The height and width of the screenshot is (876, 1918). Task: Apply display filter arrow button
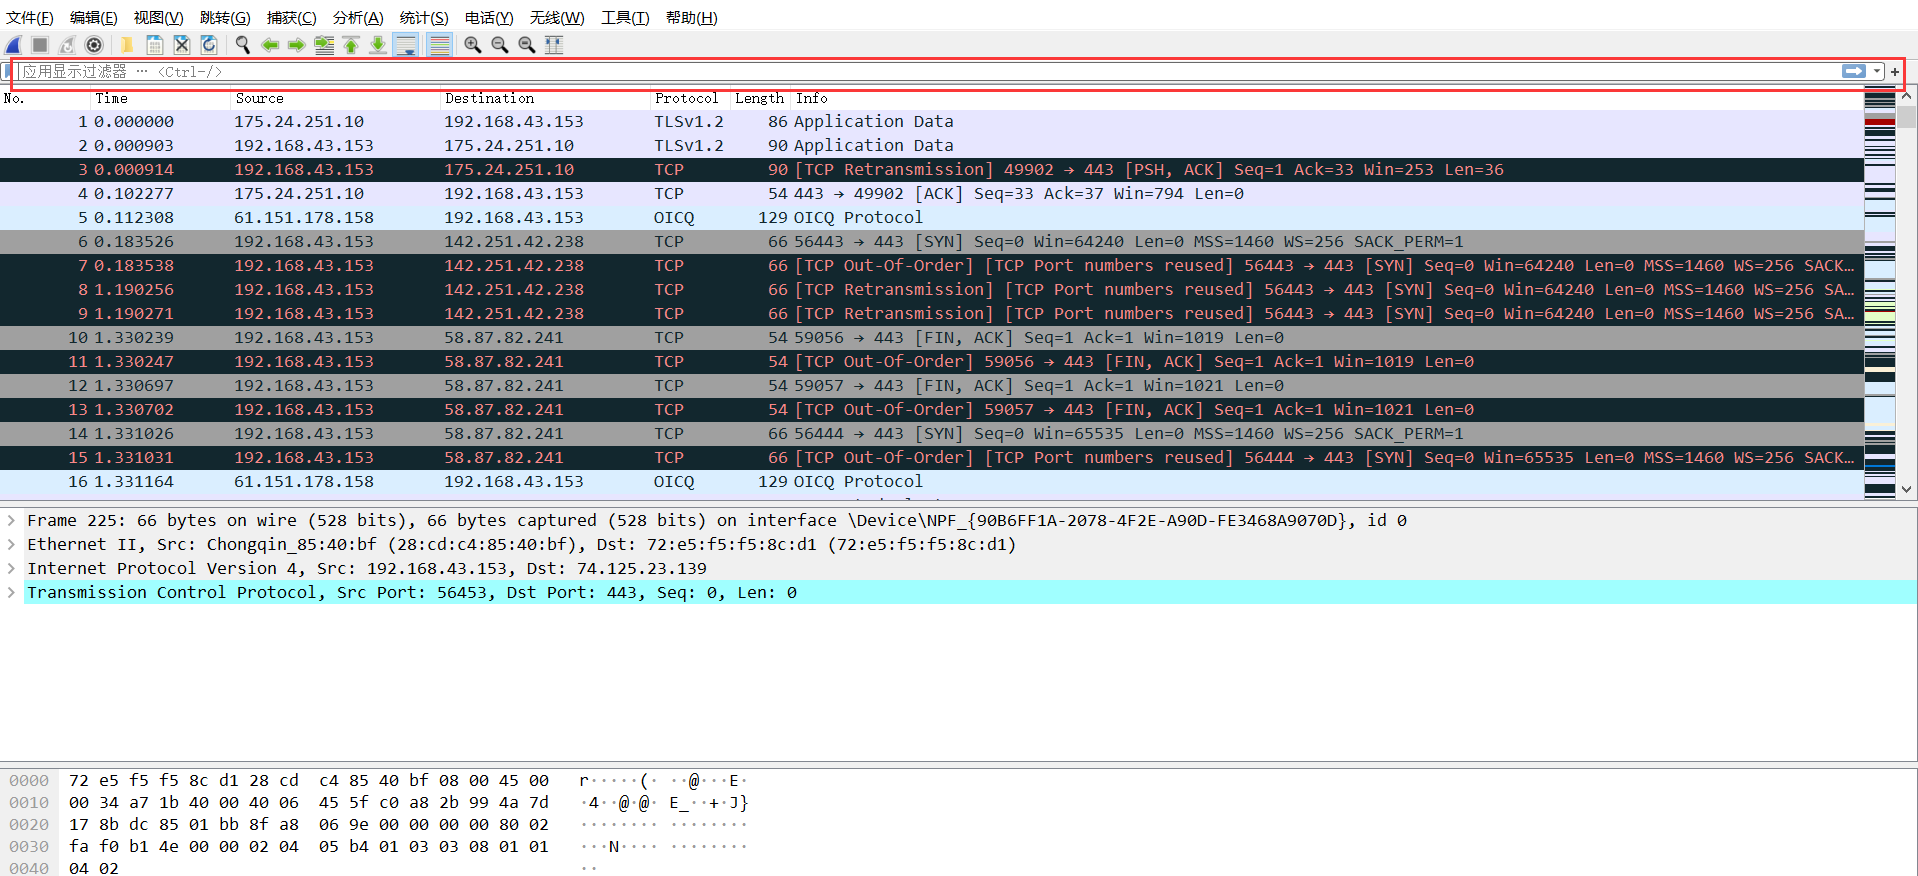pyautogui.click(x=1853, y=71)
